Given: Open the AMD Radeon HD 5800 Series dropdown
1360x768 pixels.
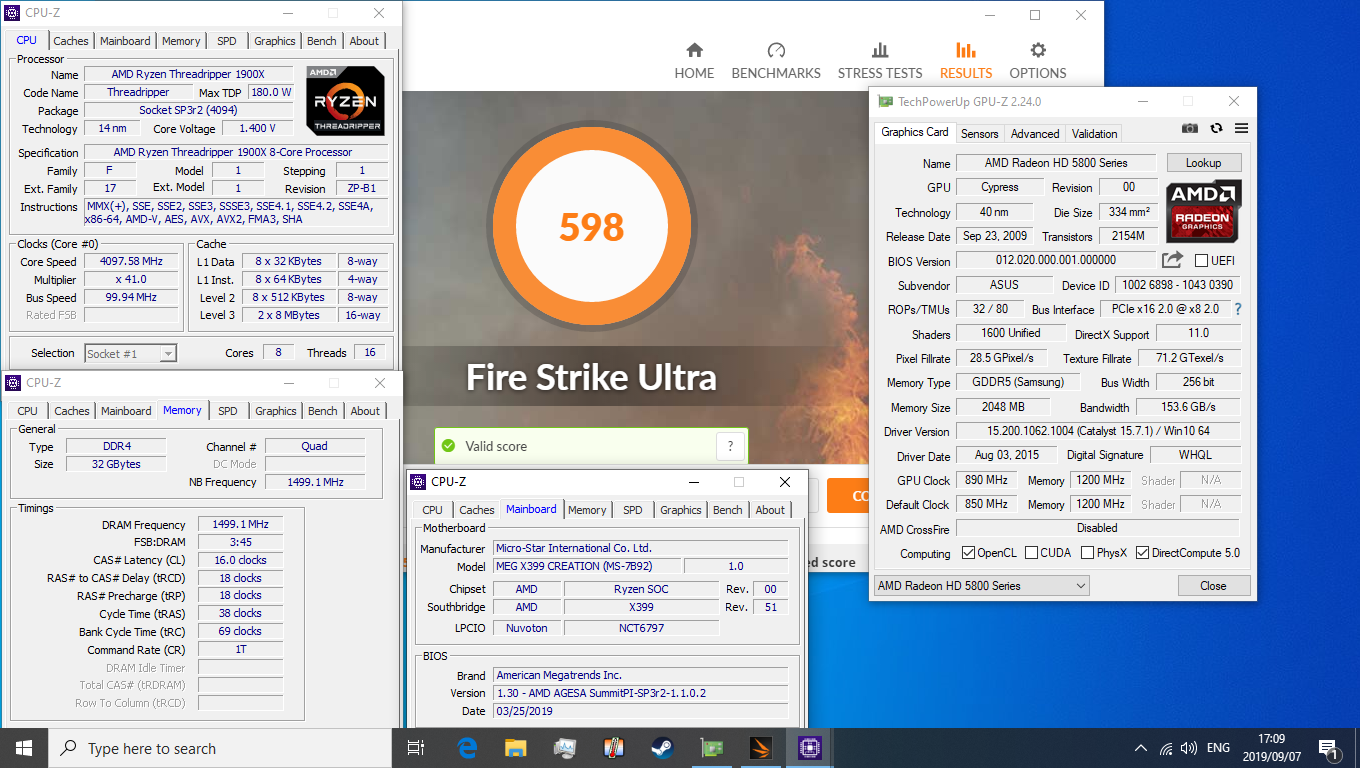Looking at the screenshot, I should (x=982, y=585).
